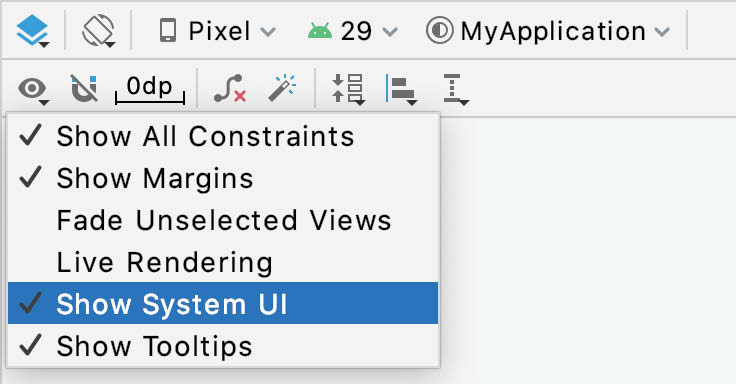Open the Align icon menu
Screen dimensions: 736x384
401,89
